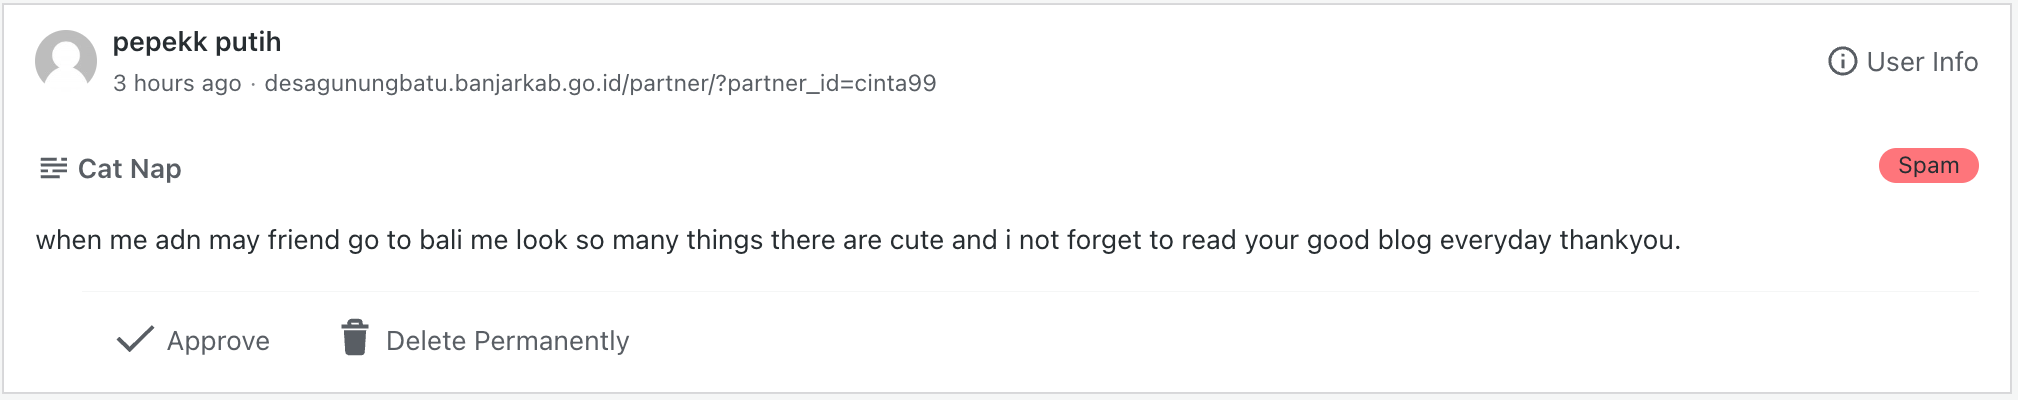The width and height of the screenshot is (2018, 400).
Task: Click the text-lines post icon beside Cat Nap
Action: tap(53, 168)
